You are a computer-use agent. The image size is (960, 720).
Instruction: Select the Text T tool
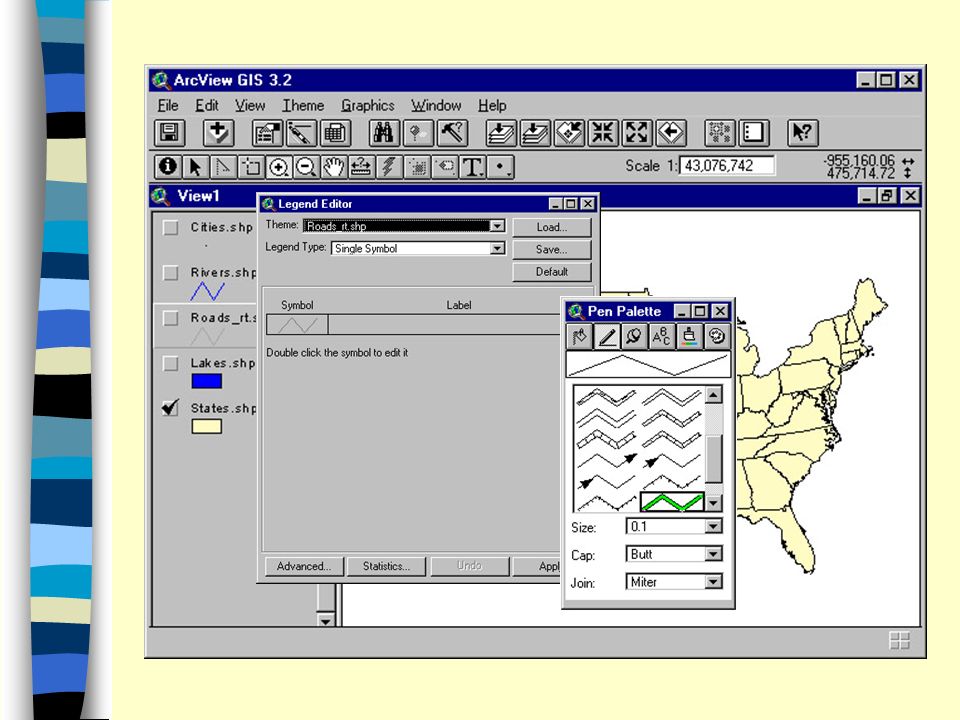click(472, 167)
